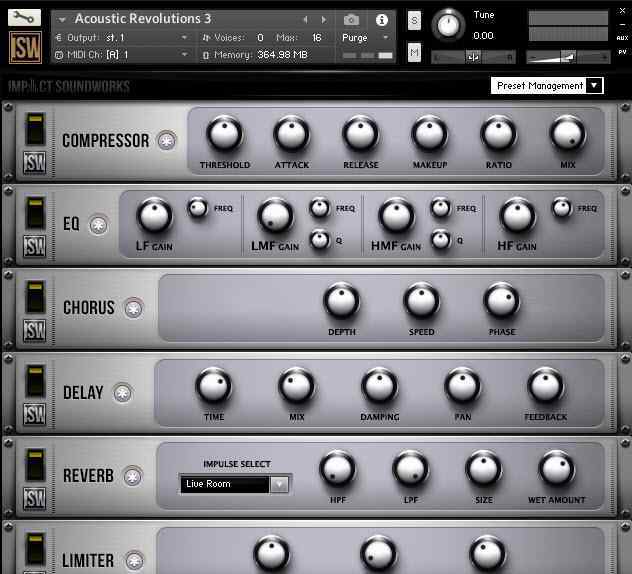Open the wrench instrument edit icon
632x574 pixels.
pyautogui.click(x=24, y=17)
